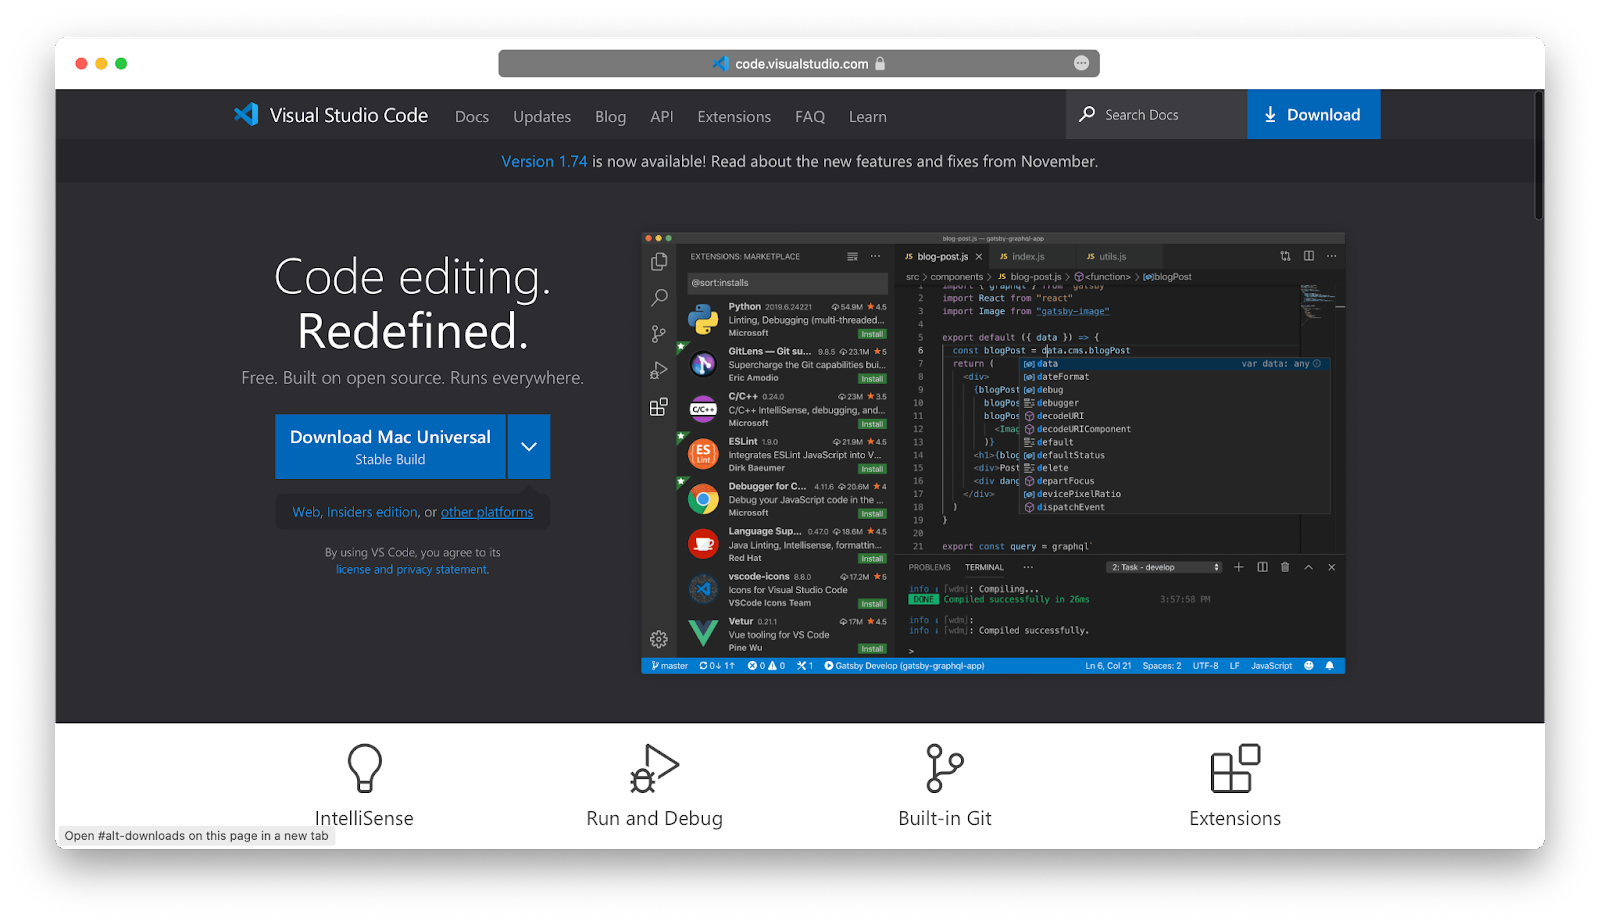Viewport: 1600px width, 922px height.
Task: Open the '2: Task - develop' terminal dropdown
Action: [1165, 568]
